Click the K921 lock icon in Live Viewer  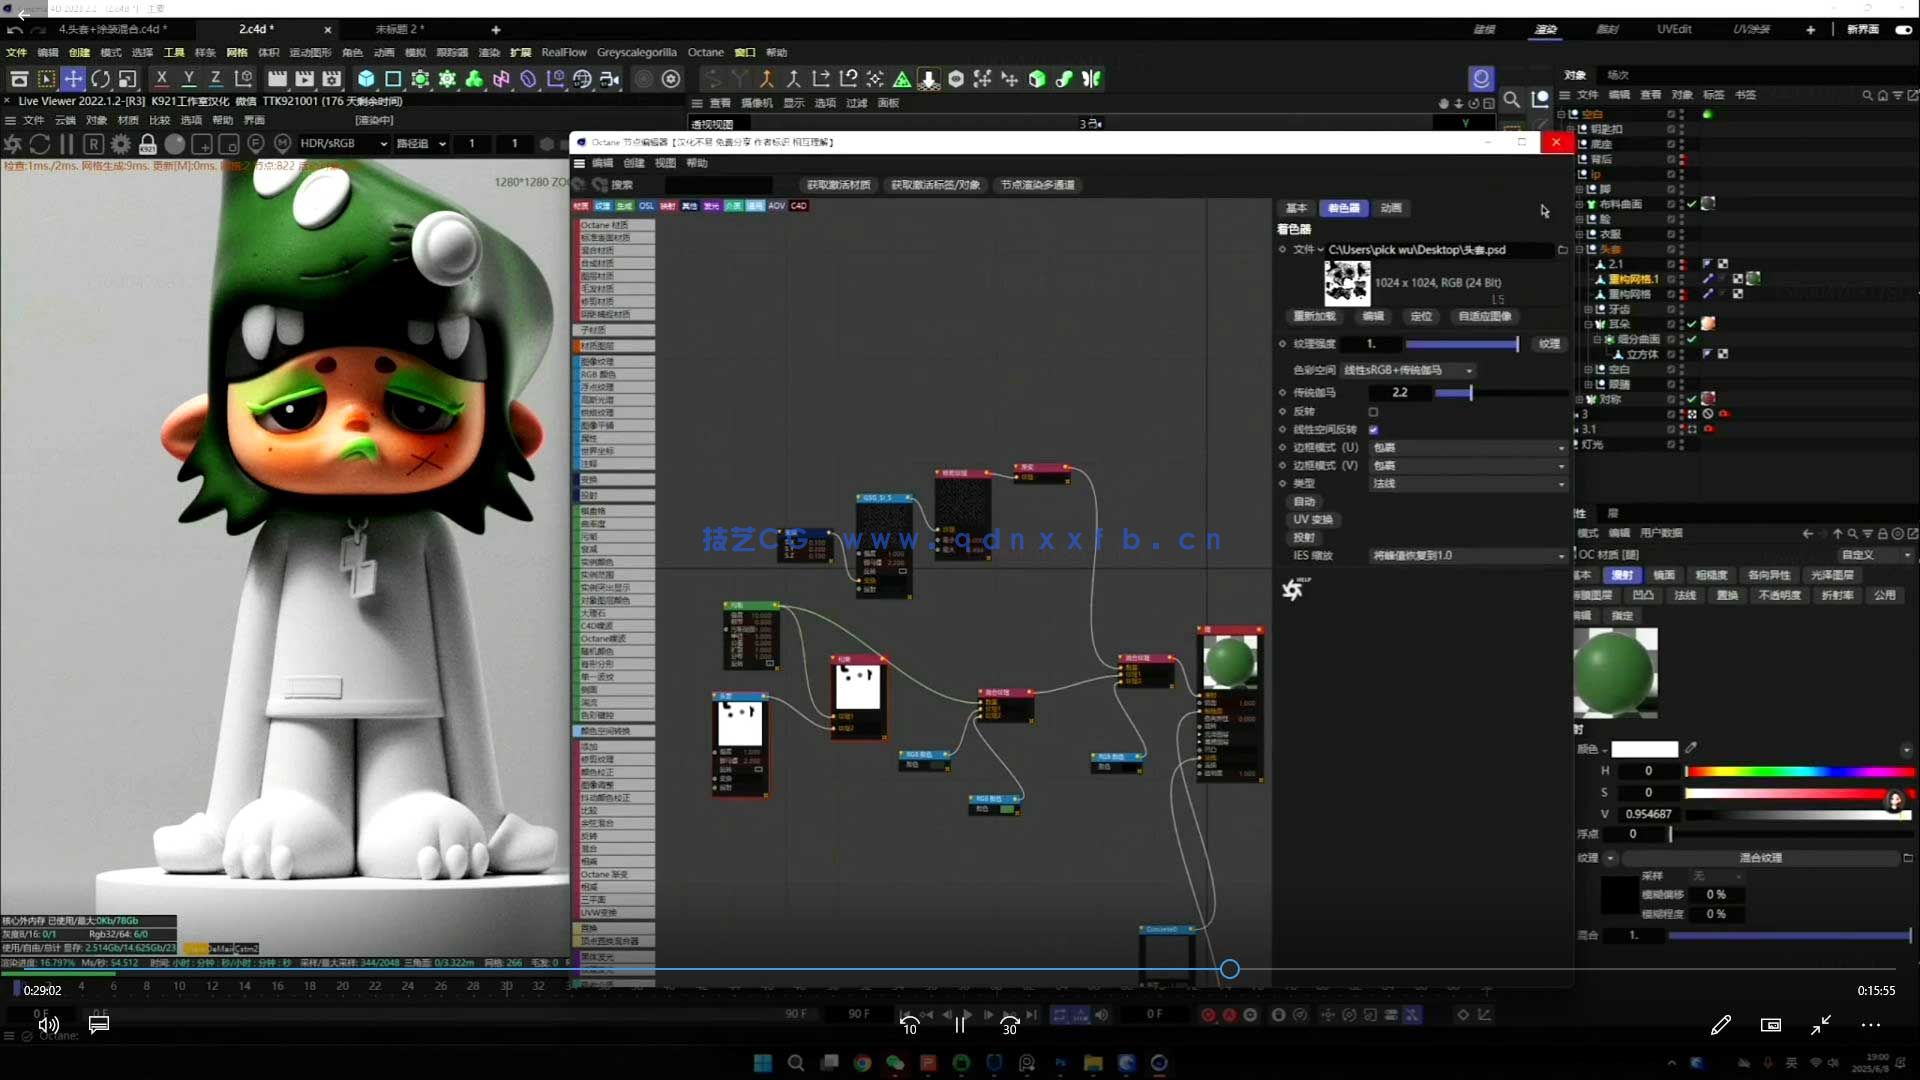pyautogui.click(x=147, y=144)
